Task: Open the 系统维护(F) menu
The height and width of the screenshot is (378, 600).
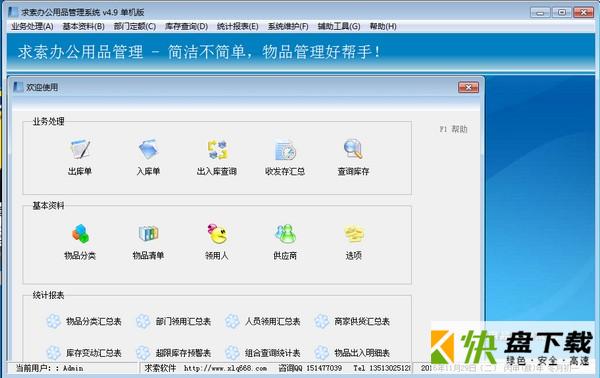Action: tap(288, 26)
